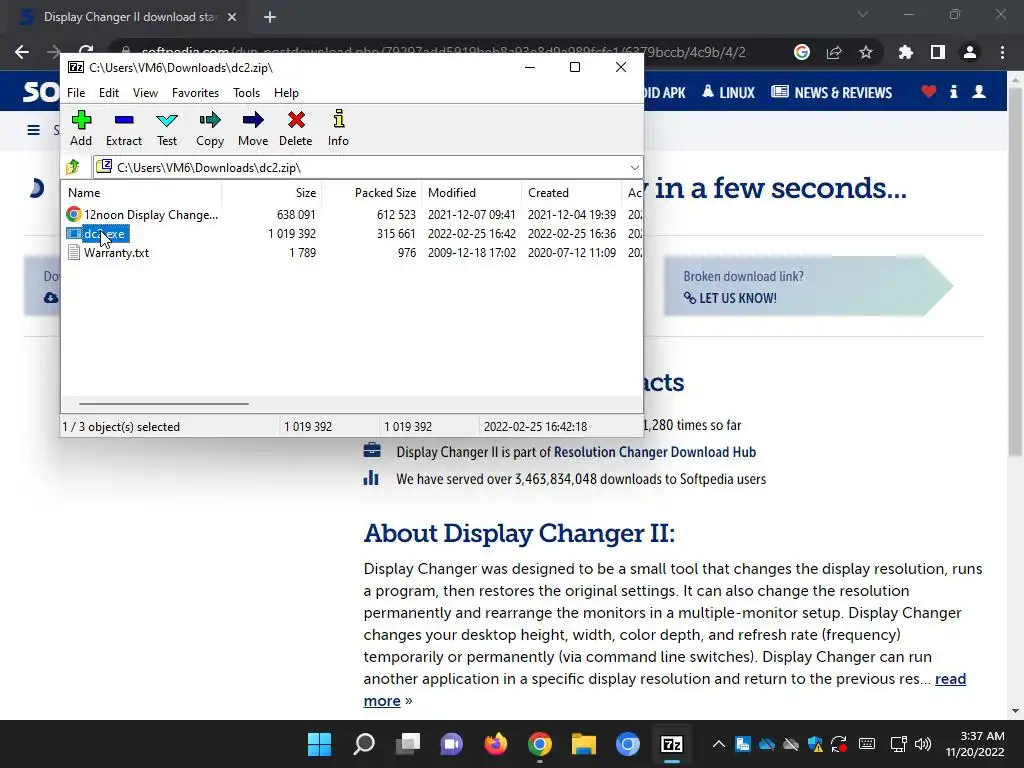Click the Google icon in the address bar
This screenshot has height=768, width=1024.
[802, 52]
